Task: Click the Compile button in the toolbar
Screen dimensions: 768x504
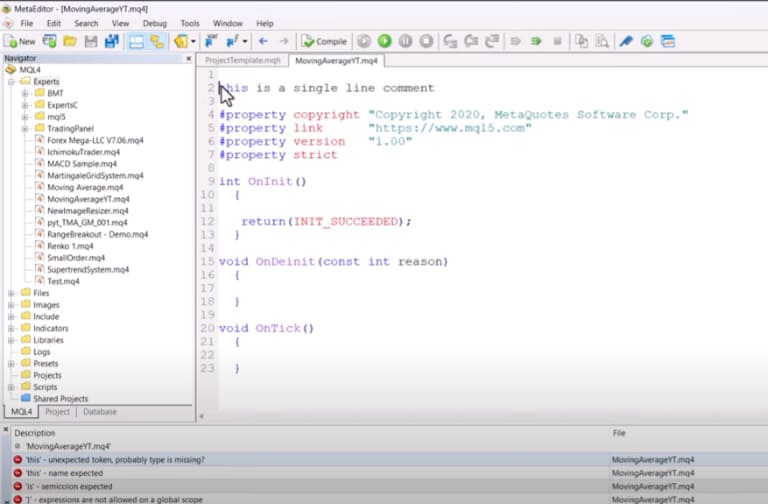Action: (325, 42)
